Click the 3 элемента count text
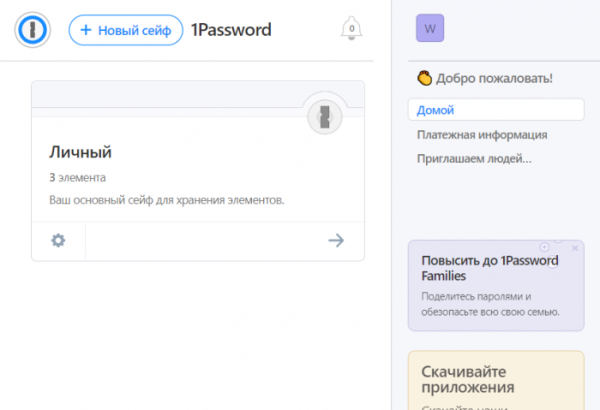 [x=77, y=178]
